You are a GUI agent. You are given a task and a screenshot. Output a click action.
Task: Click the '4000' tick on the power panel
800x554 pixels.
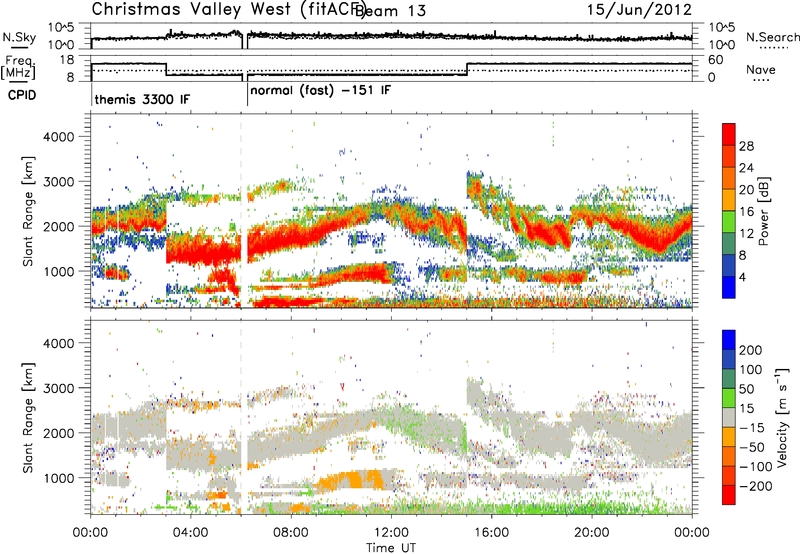[59, 137]
